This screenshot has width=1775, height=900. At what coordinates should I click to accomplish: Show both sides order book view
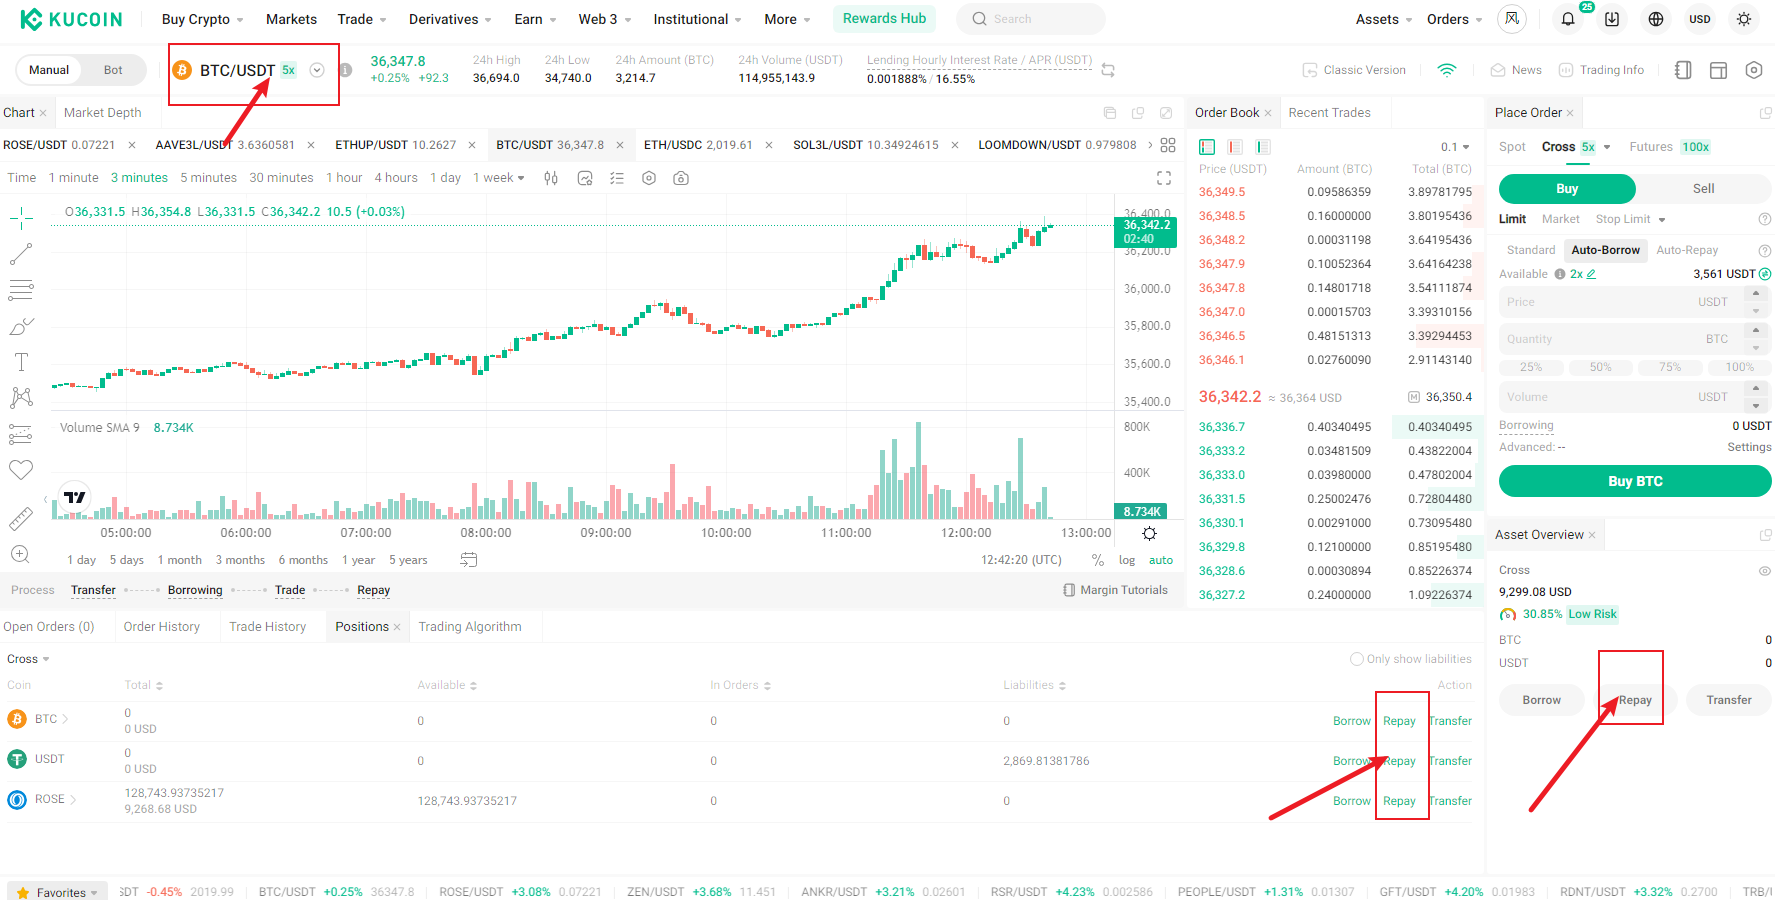(1207, 147)
